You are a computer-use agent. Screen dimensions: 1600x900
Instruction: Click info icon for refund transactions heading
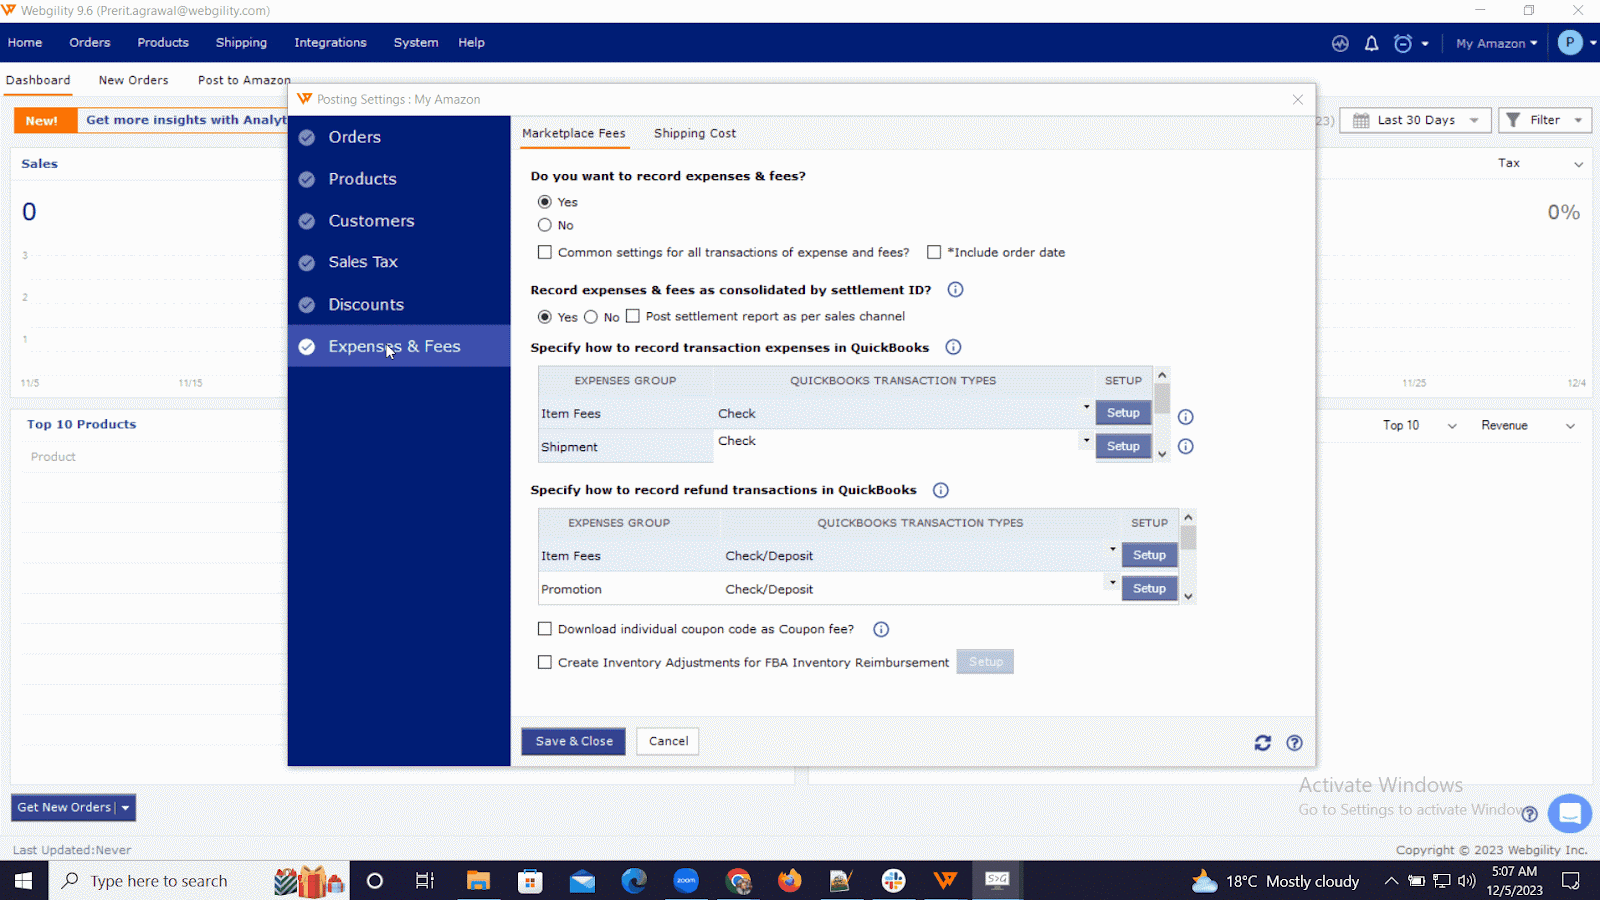(941, 490)
